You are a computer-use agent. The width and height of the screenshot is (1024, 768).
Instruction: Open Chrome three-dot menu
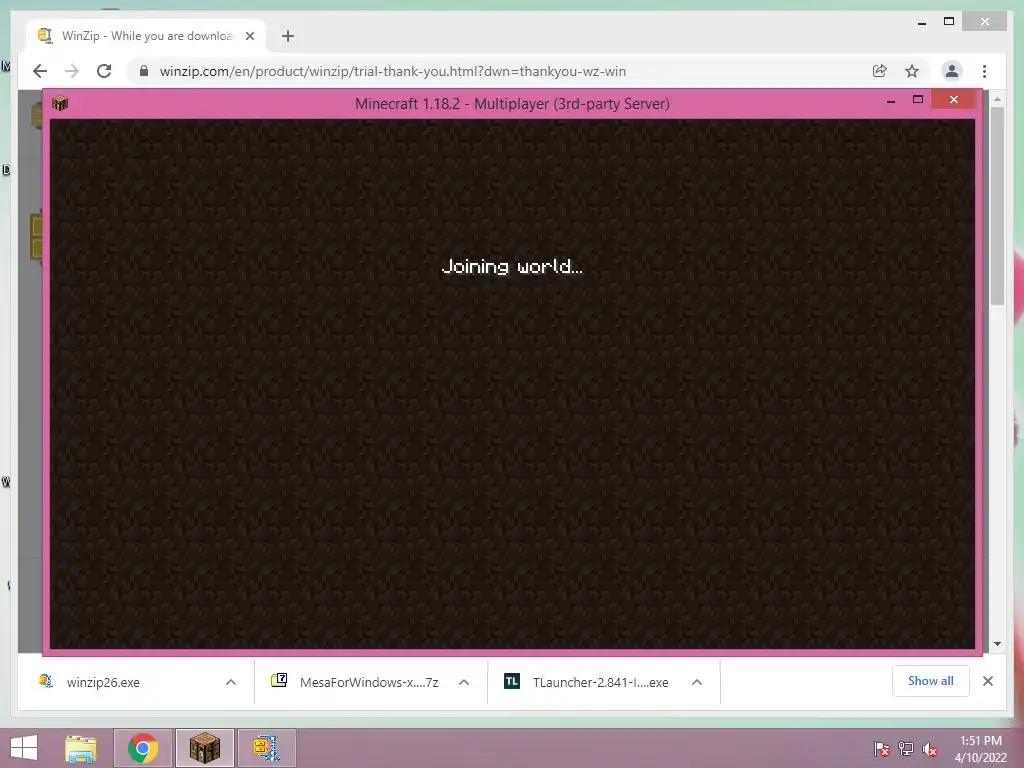click(984, 71)
